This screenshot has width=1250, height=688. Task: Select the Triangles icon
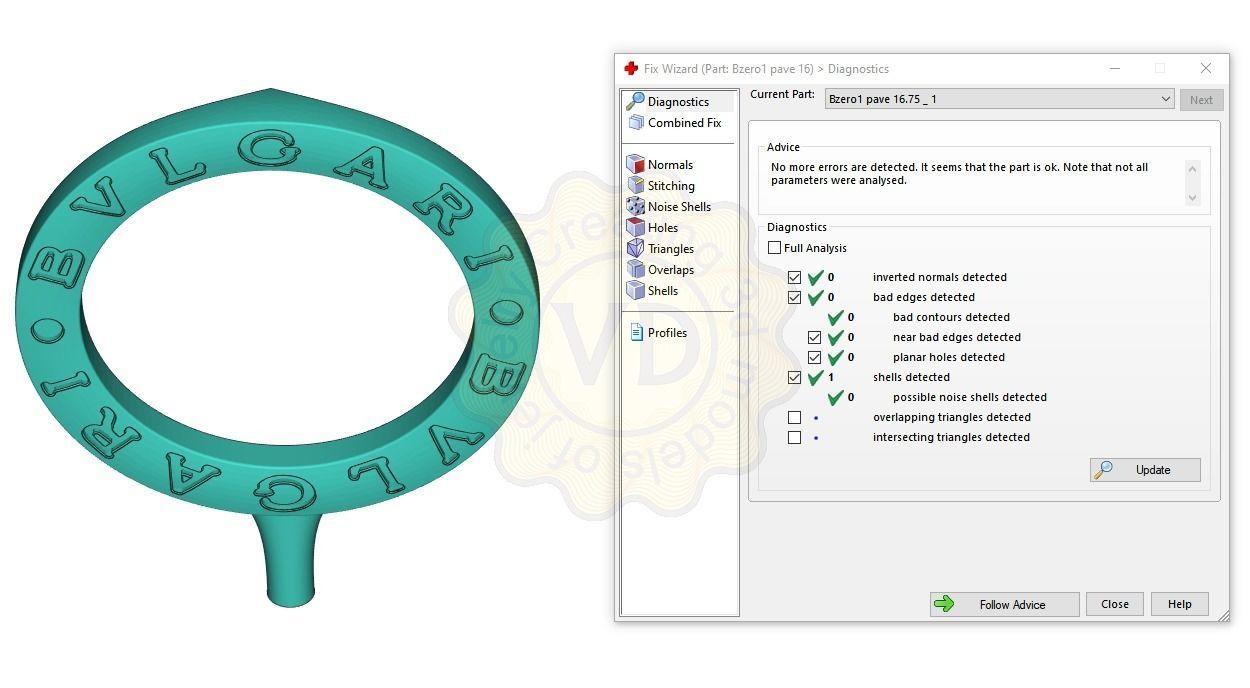635,249
